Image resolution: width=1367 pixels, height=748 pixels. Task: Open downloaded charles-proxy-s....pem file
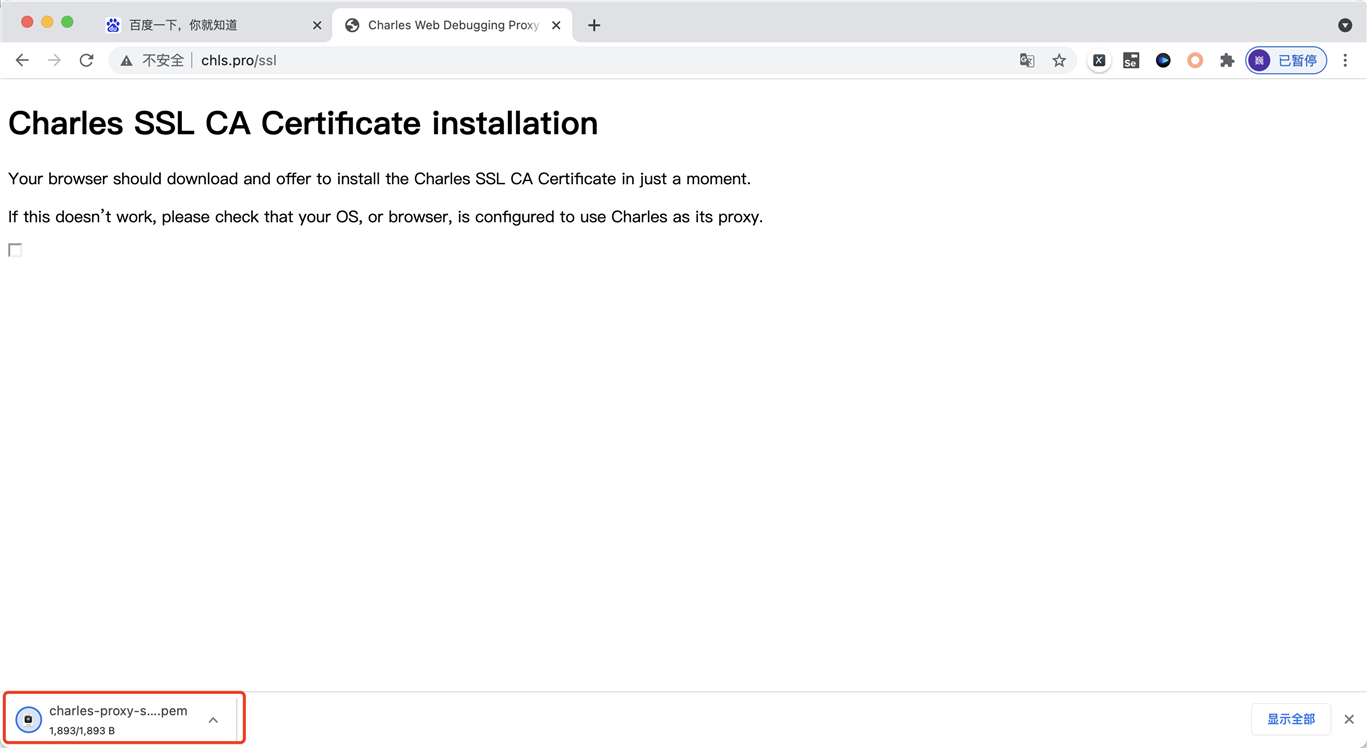[x=118, y=711]
